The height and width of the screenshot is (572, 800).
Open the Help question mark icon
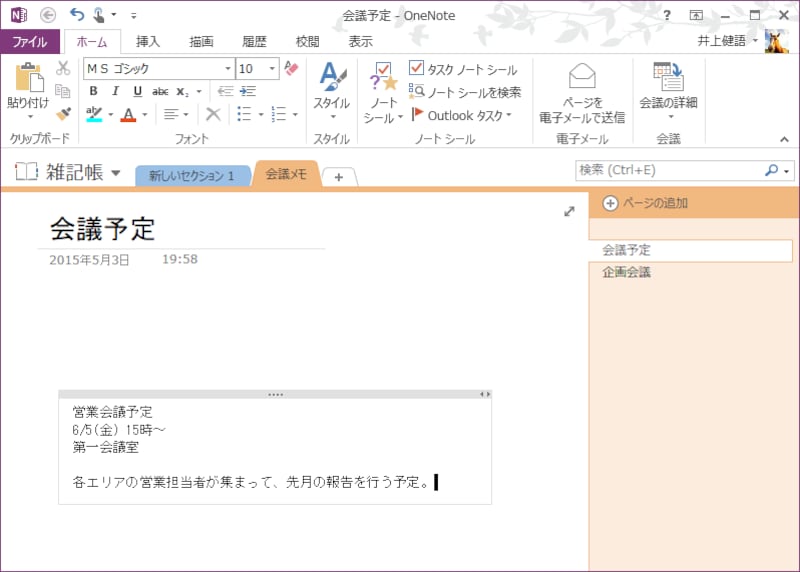click(667, 15)
